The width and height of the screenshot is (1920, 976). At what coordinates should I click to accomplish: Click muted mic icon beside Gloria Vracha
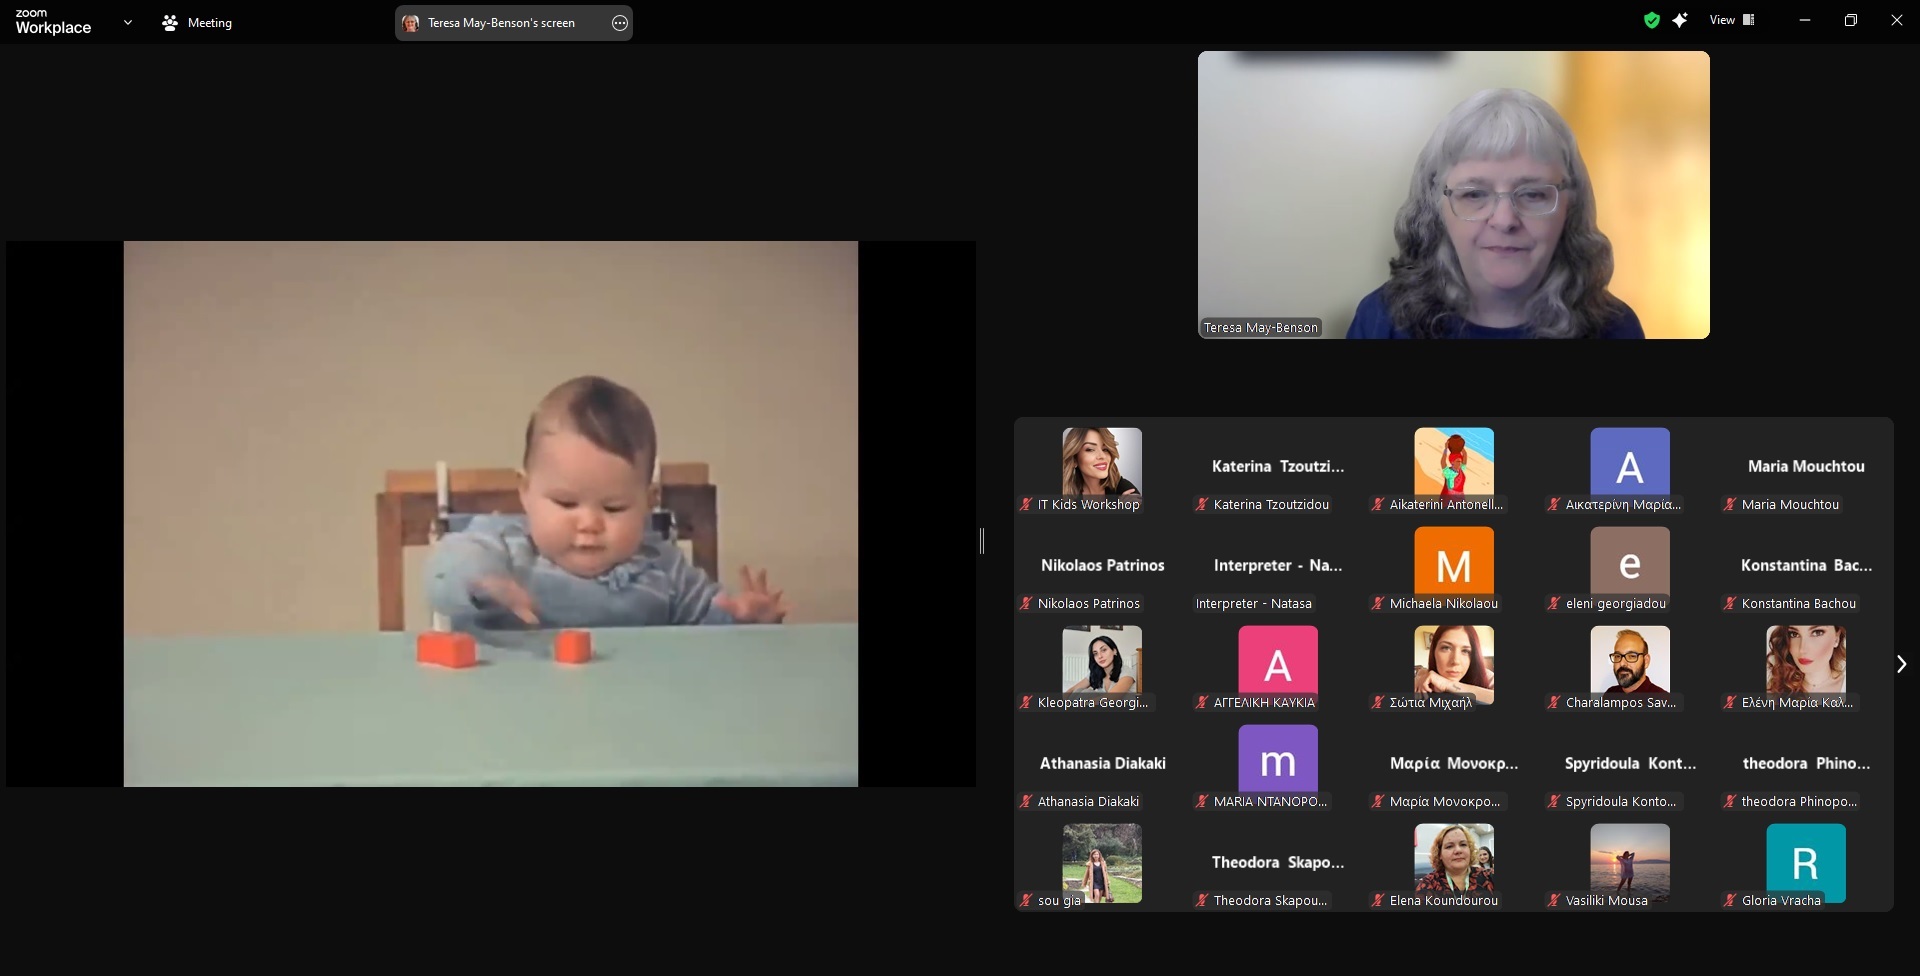point(1730,901)
